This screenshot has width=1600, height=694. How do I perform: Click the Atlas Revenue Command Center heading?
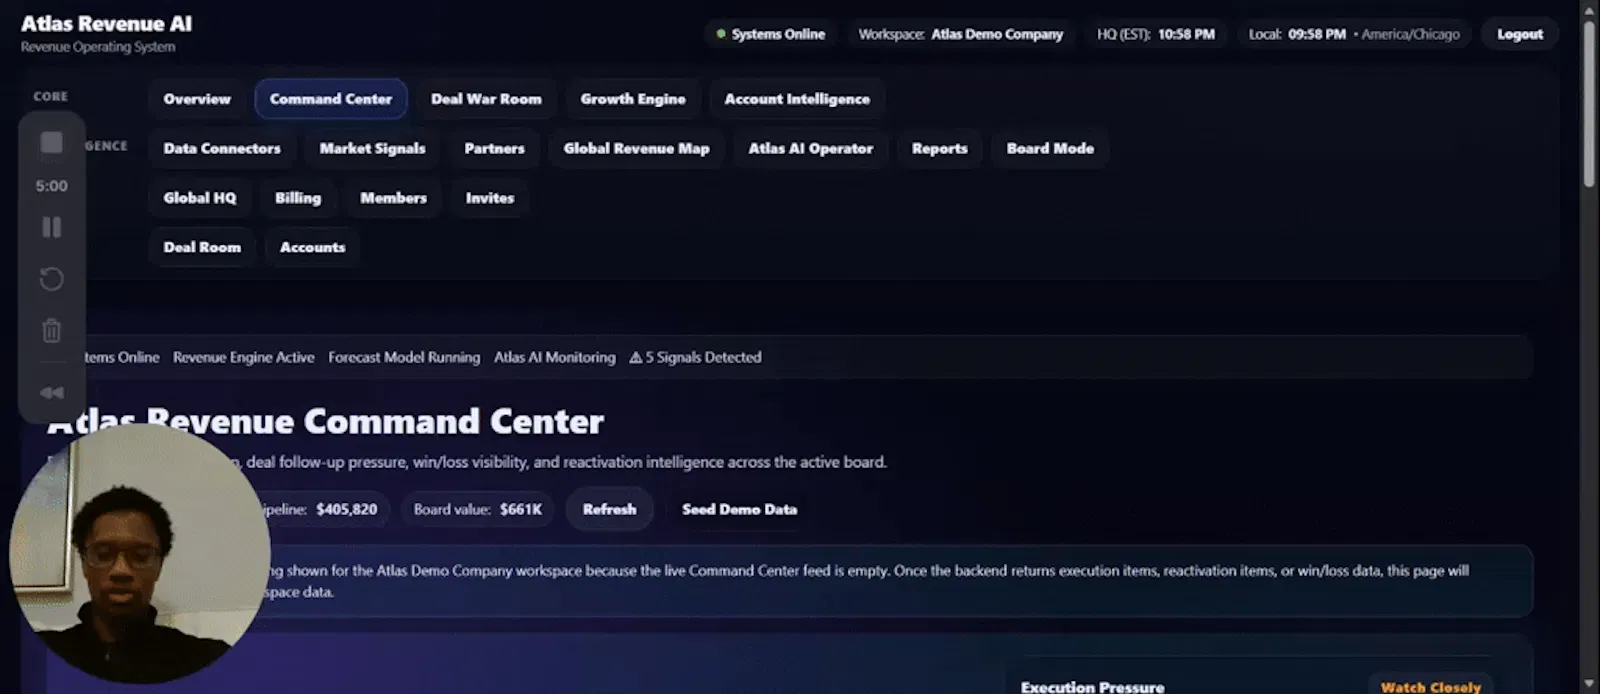(x=325, y=422)
